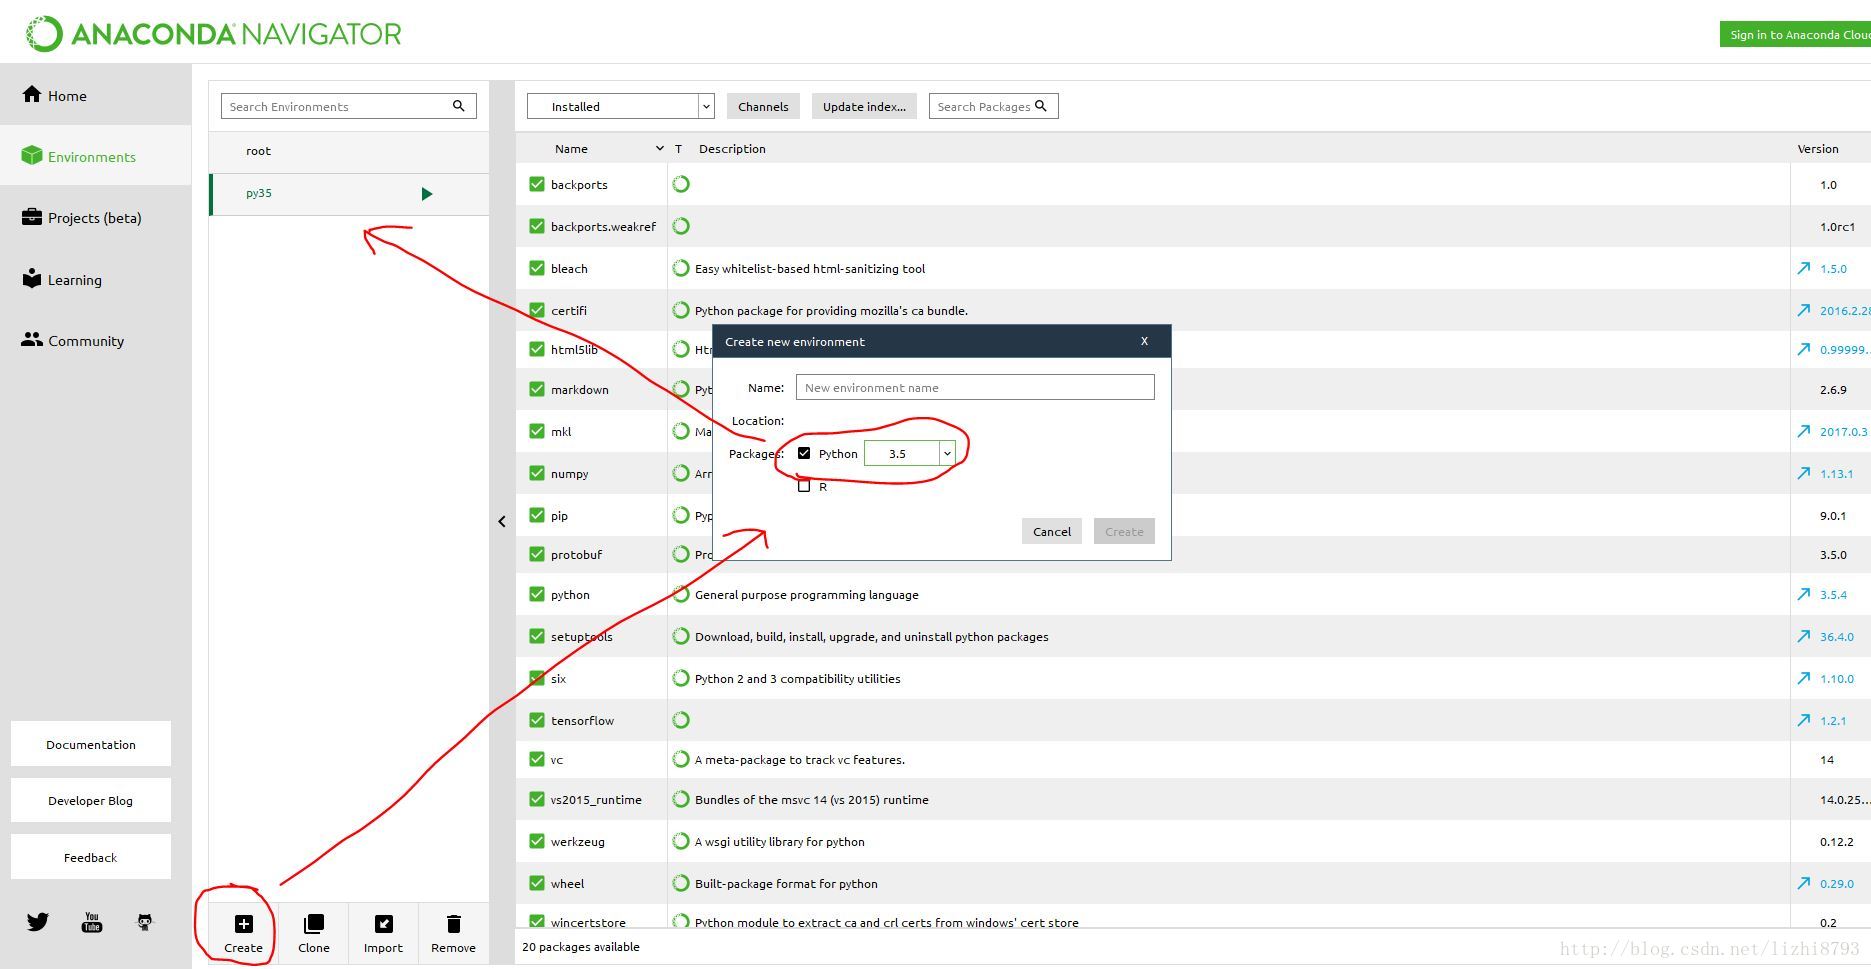This screenshot has height=969, width=1871.
Task: Click upgrade arrow for wheel 0.29.0
Action: coord(1804,883)
